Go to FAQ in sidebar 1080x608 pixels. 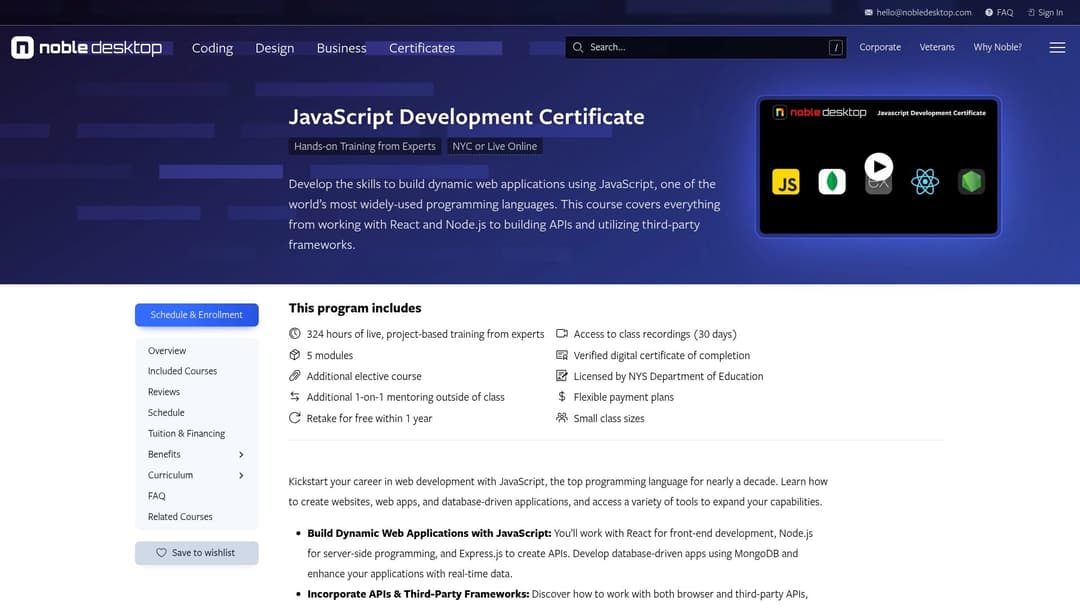click(156, 496)
